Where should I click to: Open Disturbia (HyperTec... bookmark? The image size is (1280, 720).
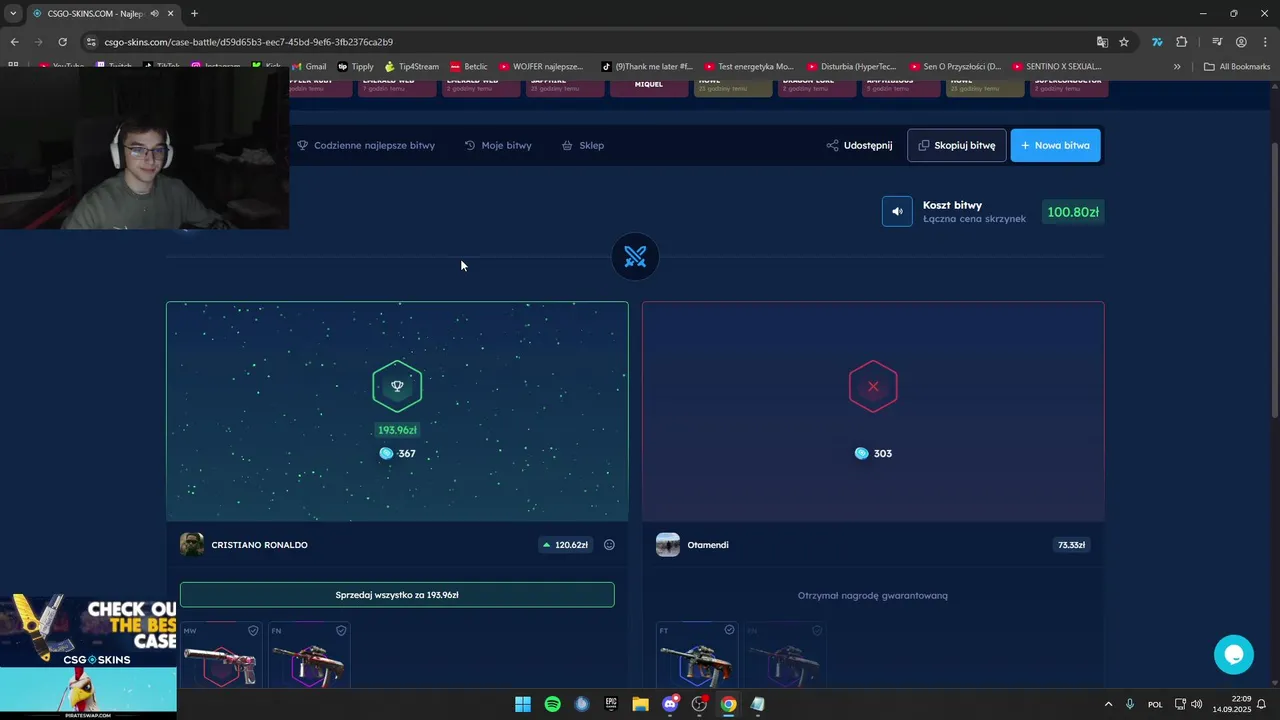pos(851,67)
